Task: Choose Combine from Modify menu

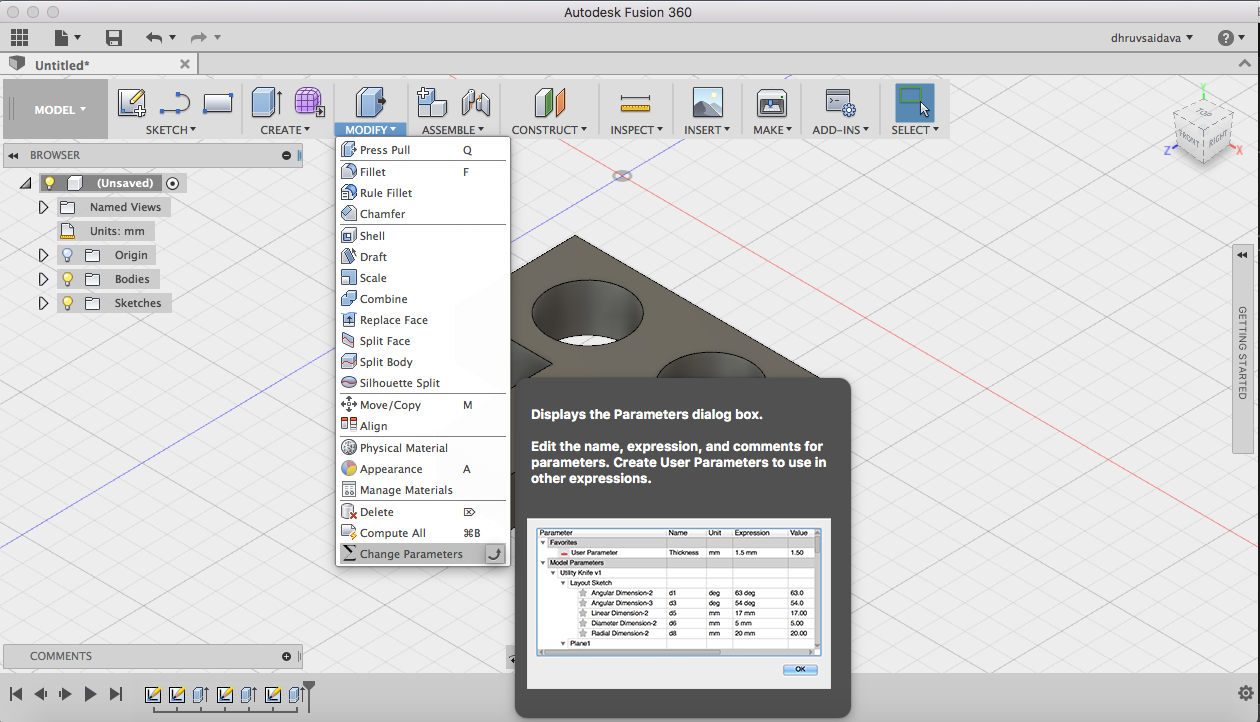Action: click(423, 299)
